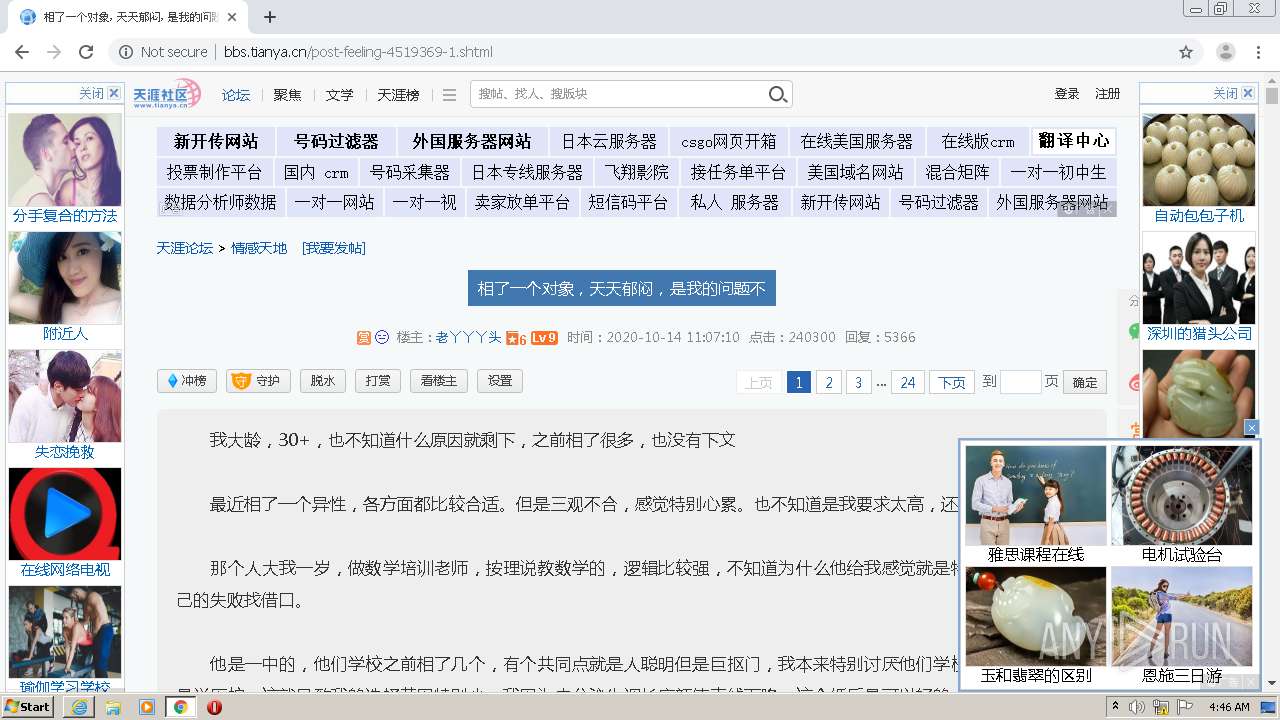Click the 翻译中心 ad link
The height and width of the screenshot is (720, 1280).
pos(1073,140)
